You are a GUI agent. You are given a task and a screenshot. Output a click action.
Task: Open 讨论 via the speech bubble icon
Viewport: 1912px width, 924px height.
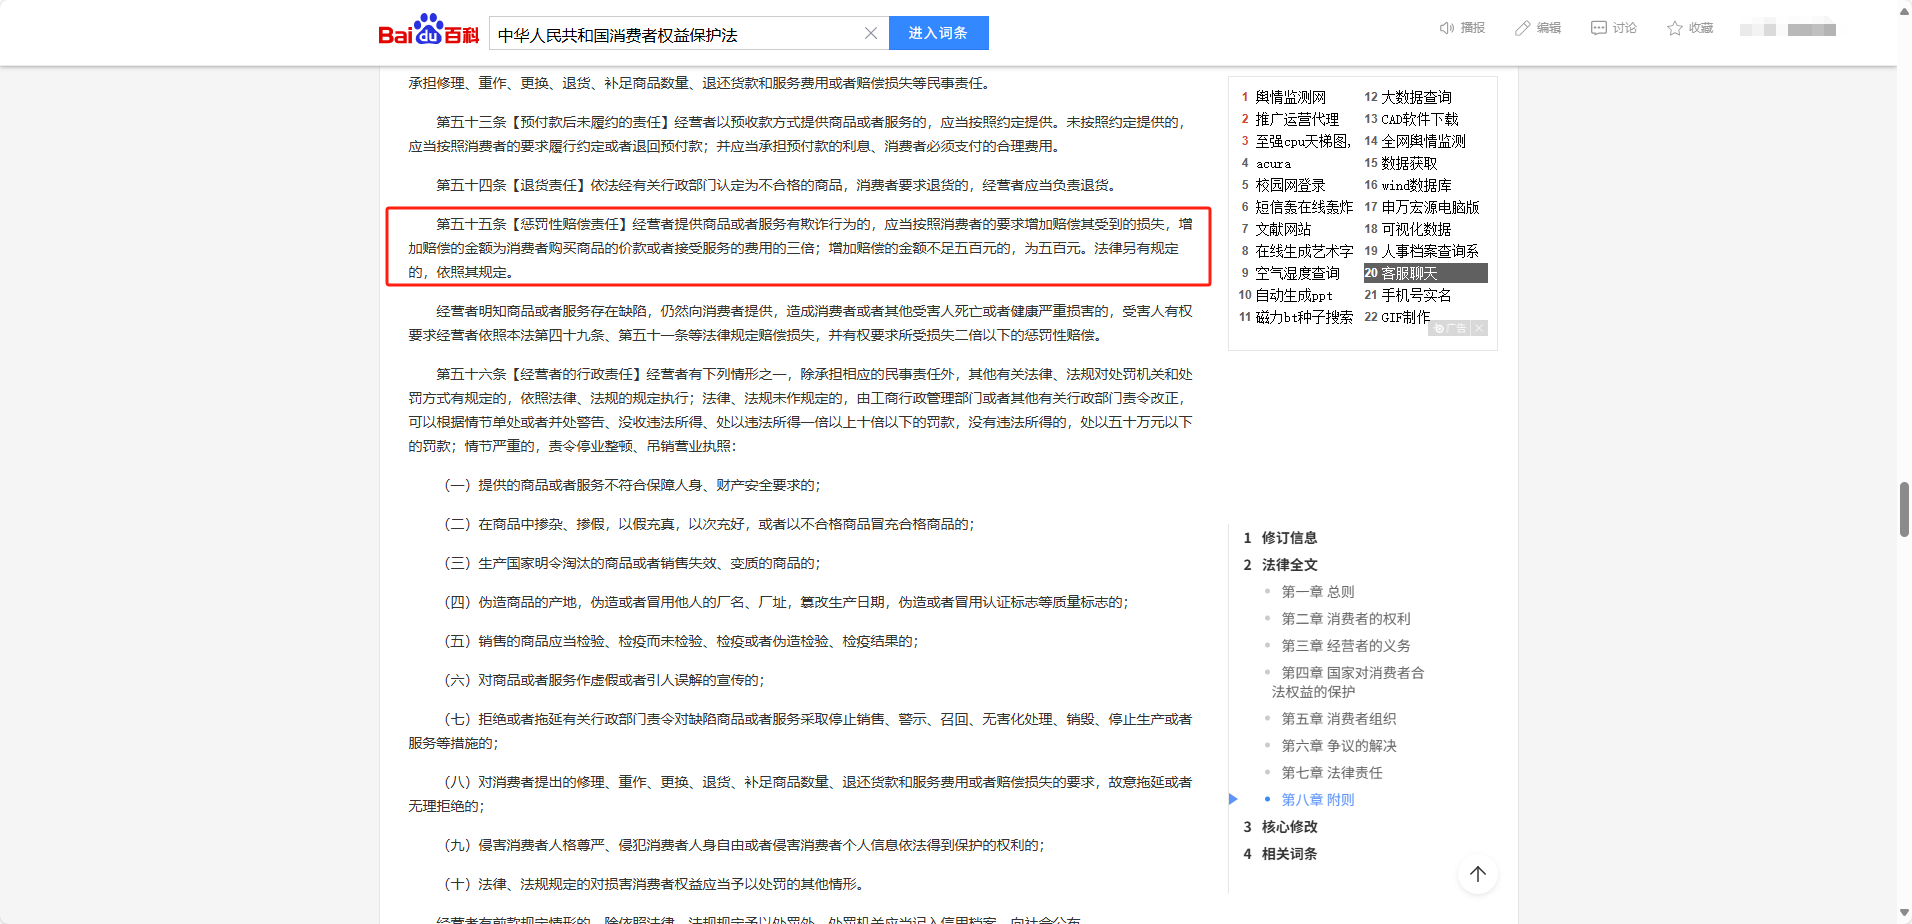[1598, 28]
